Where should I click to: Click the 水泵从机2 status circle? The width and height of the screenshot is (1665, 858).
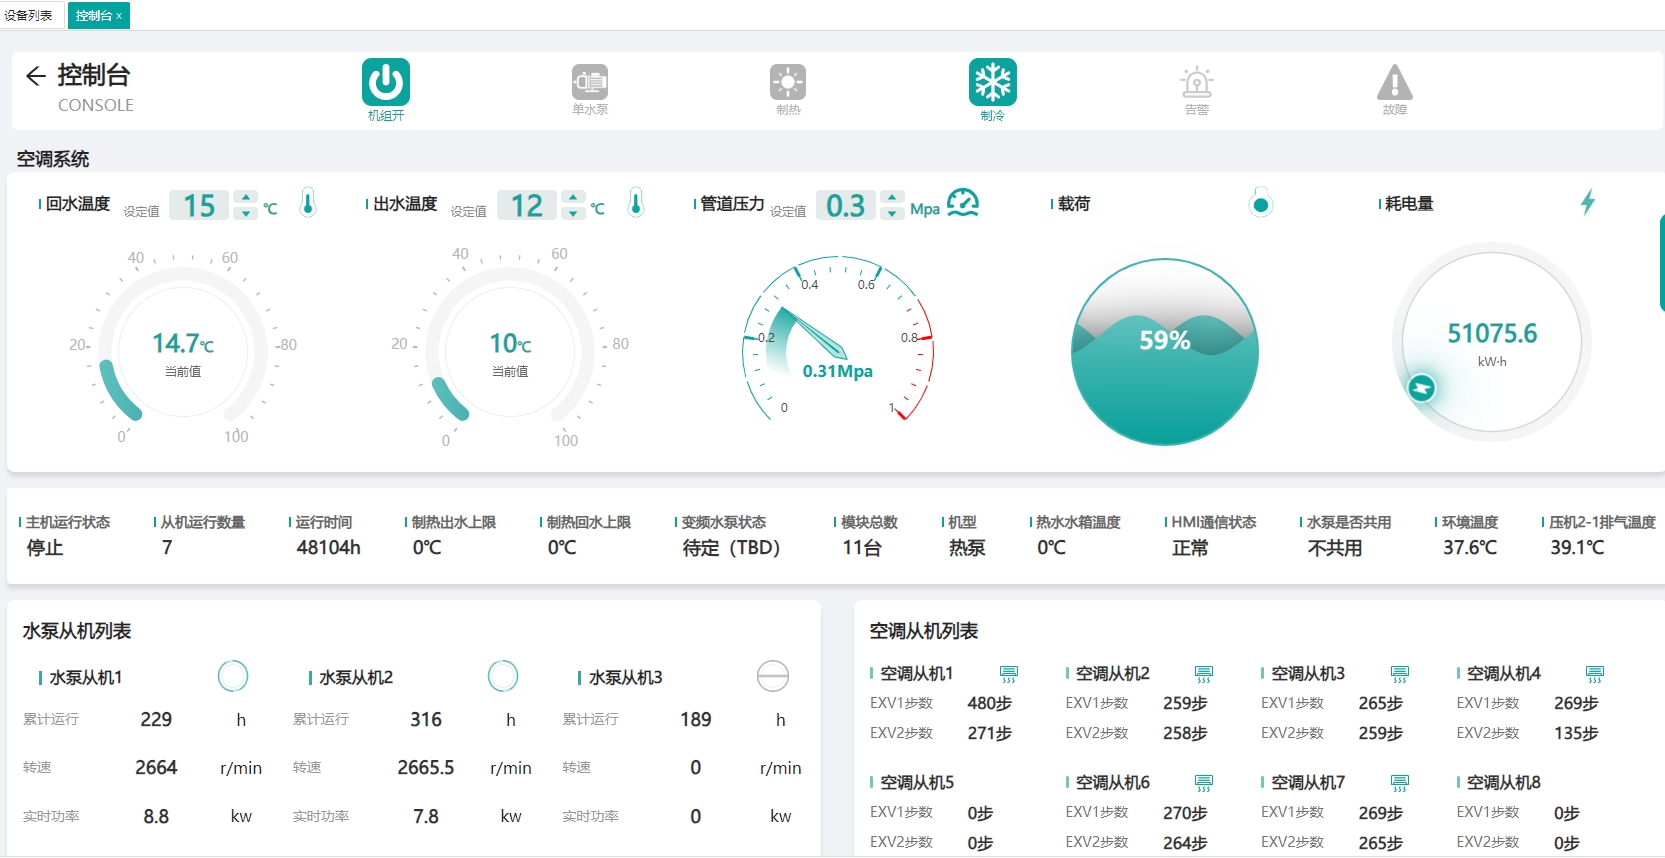503,676
